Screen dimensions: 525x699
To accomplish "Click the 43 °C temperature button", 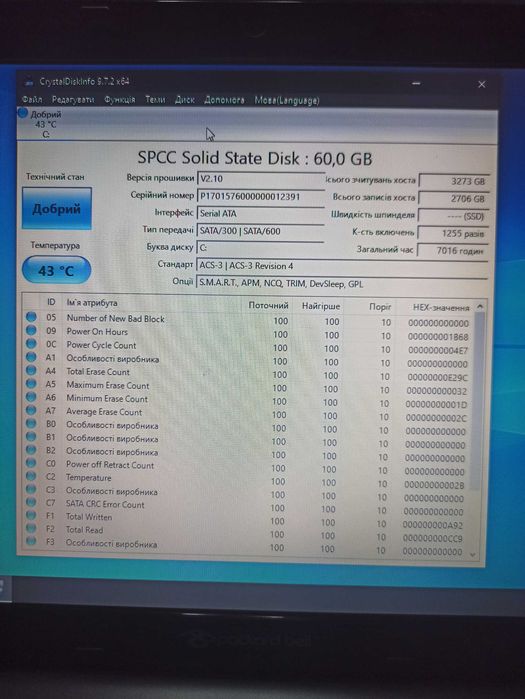I will (x=56, y=270).
